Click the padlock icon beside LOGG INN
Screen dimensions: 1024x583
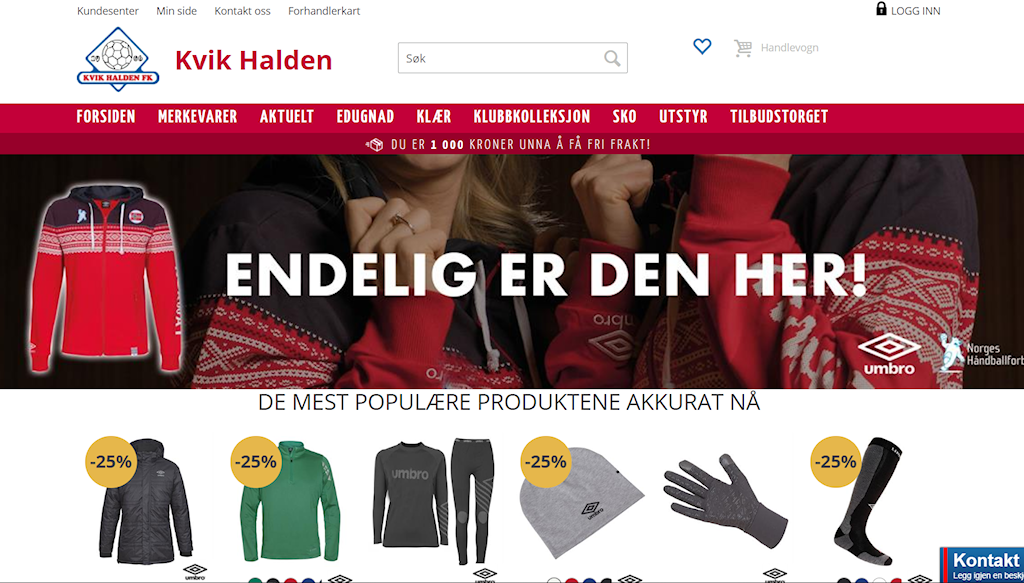click(x=881, y=9)
